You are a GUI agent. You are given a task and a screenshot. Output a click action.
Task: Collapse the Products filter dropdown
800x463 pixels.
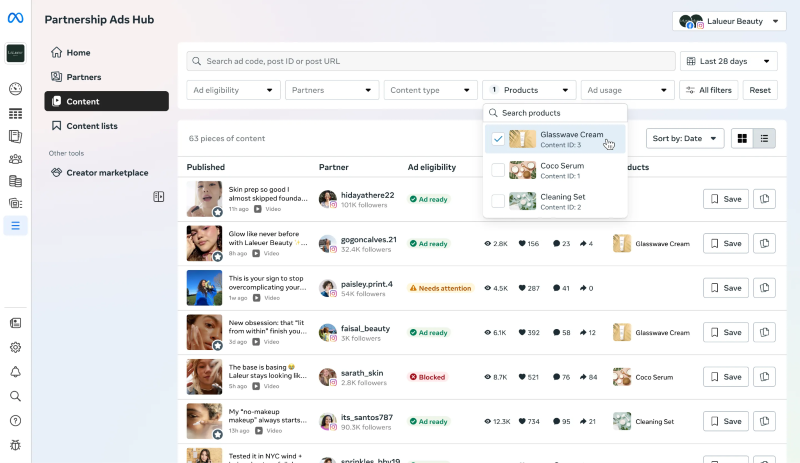click(529, 90)
